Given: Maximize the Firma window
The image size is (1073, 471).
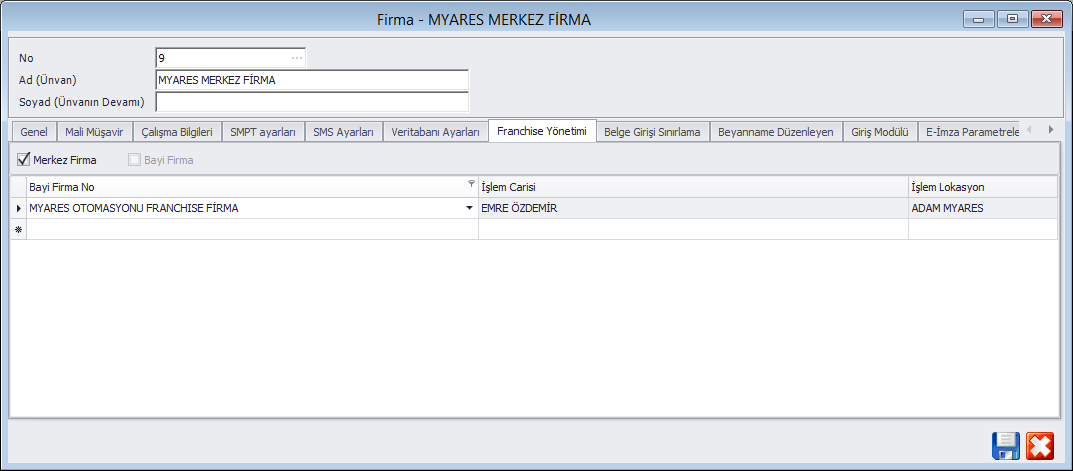Looking at the screenshot, I should [1012, 20].
